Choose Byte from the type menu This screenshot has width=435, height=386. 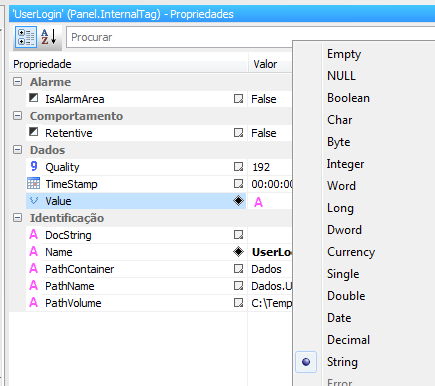point(339,142)
